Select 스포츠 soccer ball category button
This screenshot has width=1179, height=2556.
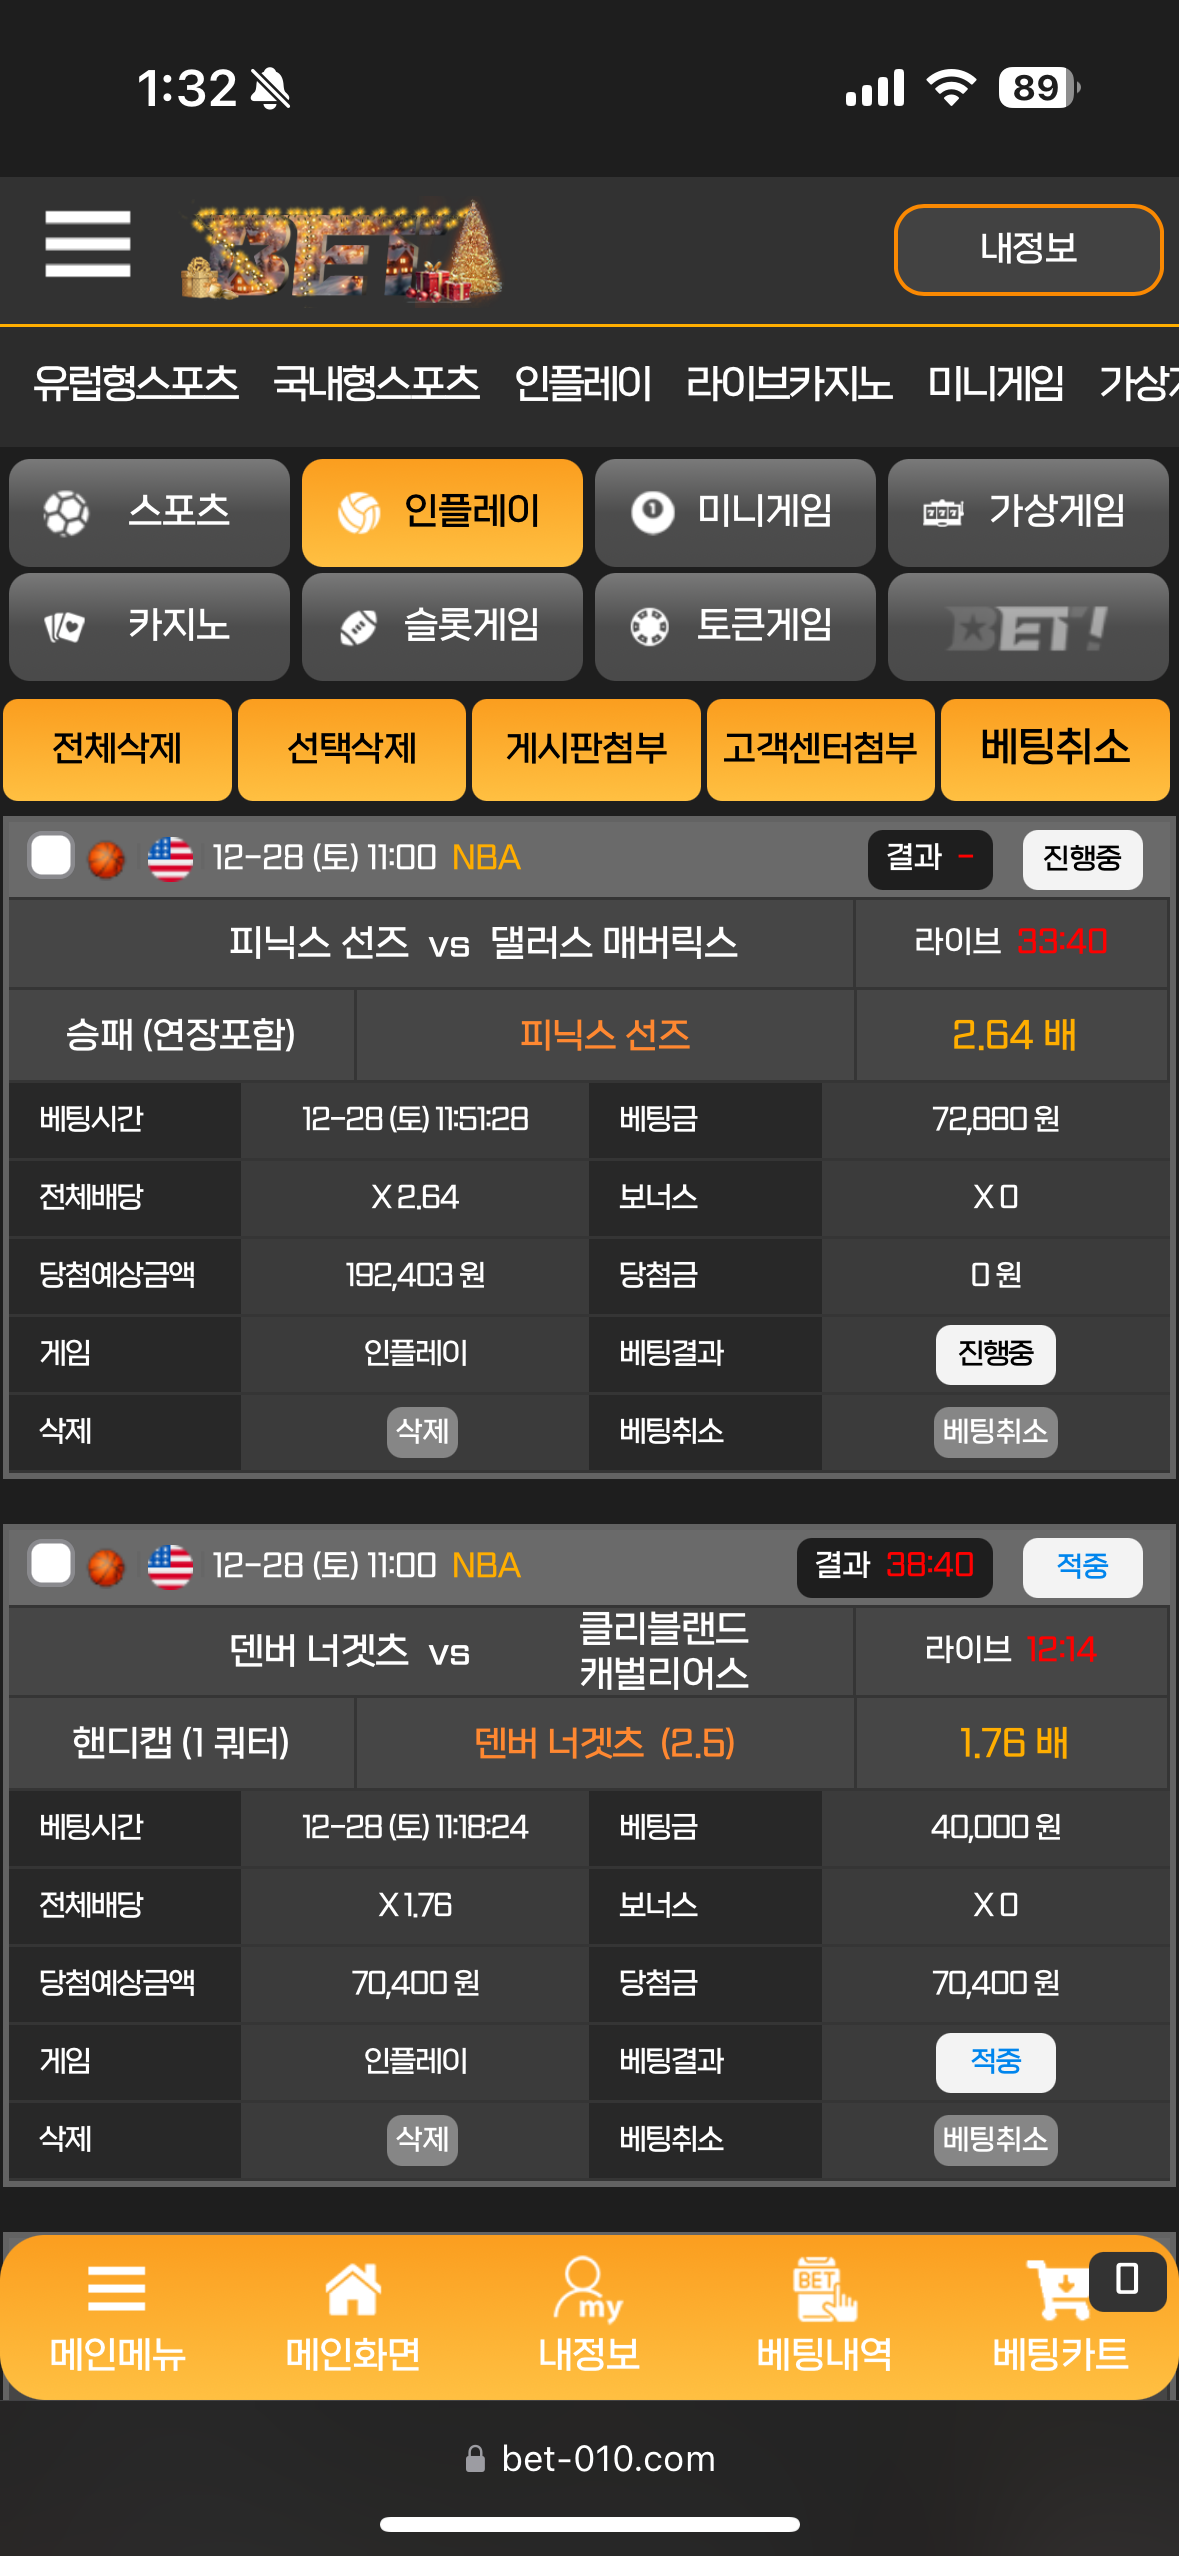(149, 513)
